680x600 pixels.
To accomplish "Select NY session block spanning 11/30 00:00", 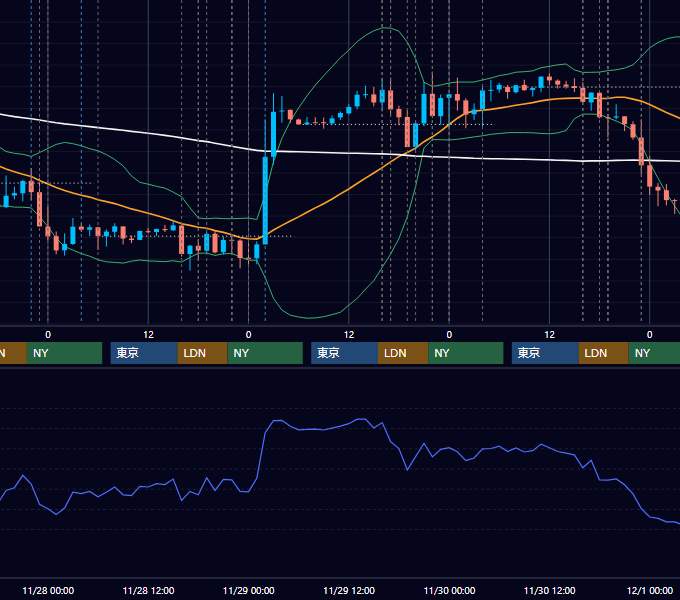I will click(466, 353).
